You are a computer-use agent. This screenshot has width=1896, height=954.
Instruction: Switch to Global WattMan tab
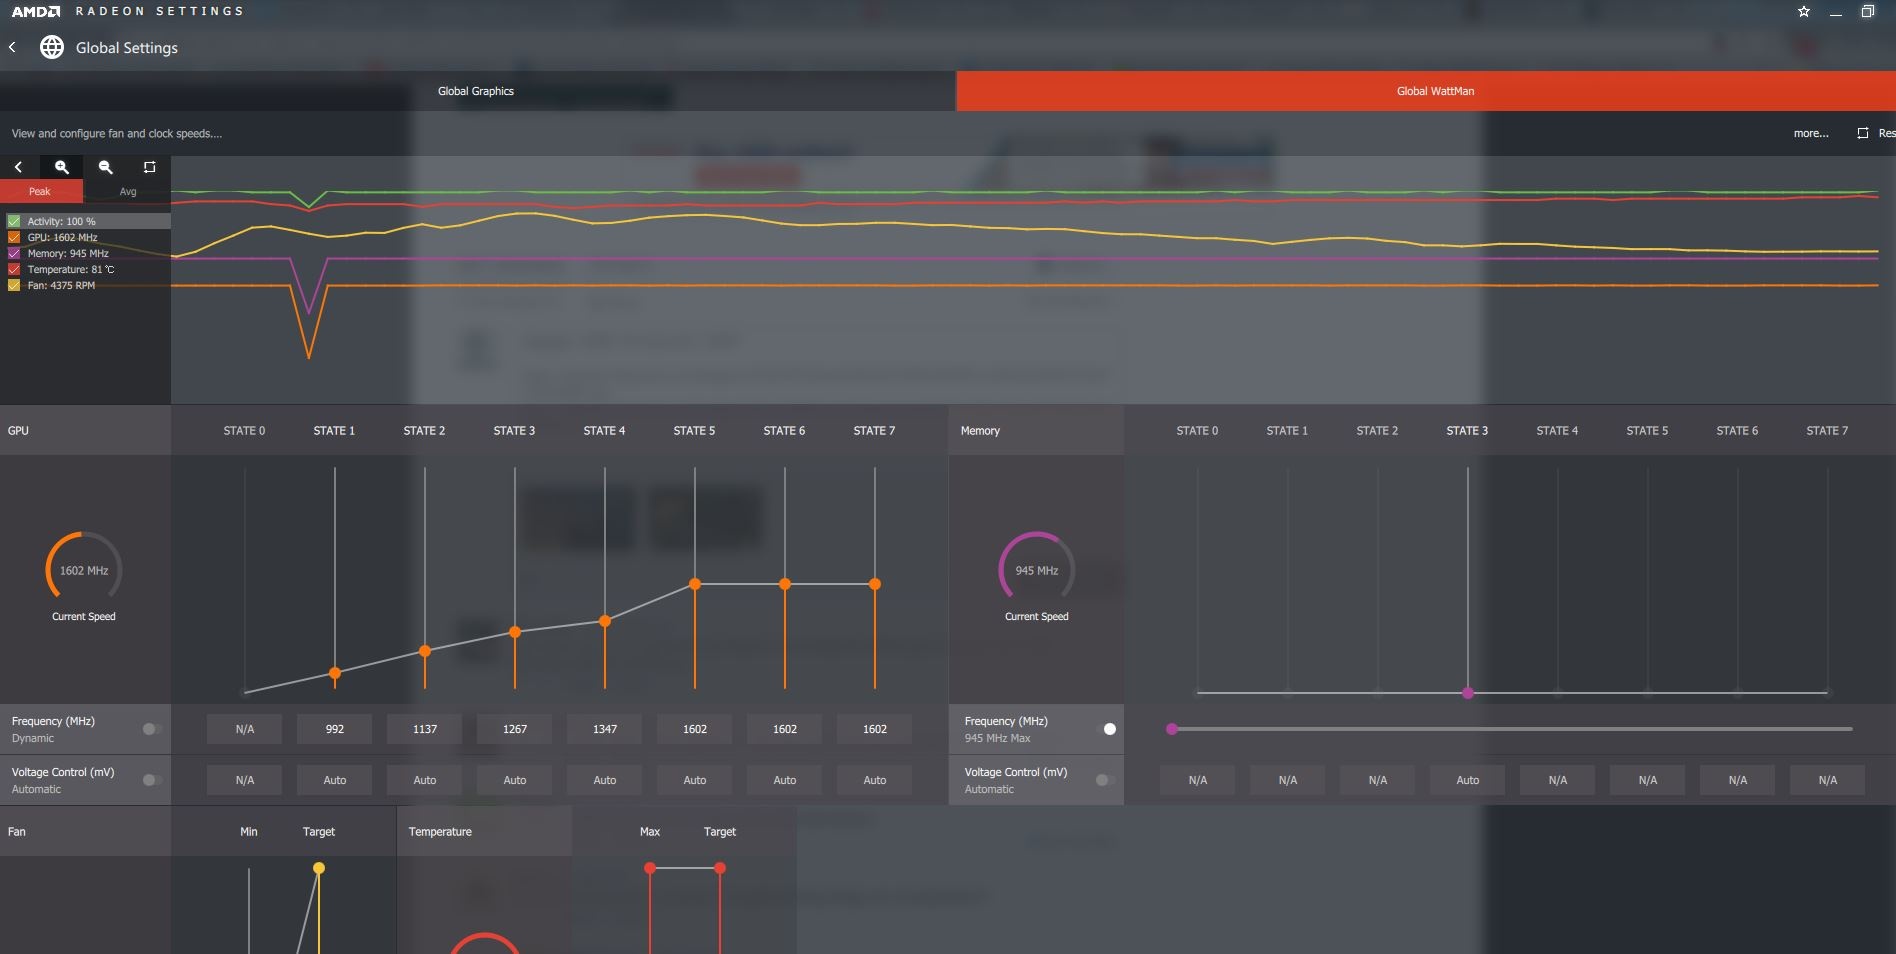coord(1426,91)
